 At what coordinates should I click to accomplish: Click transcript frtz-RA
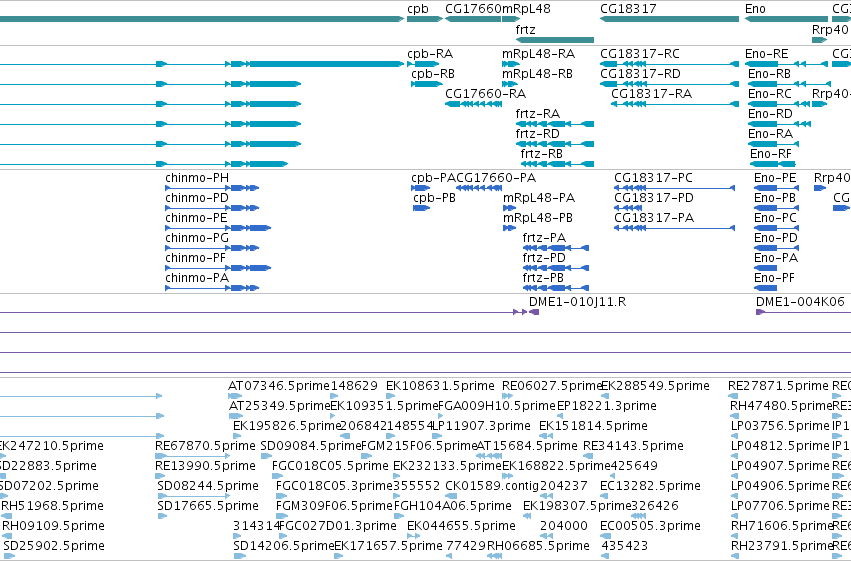click(555, 124)
